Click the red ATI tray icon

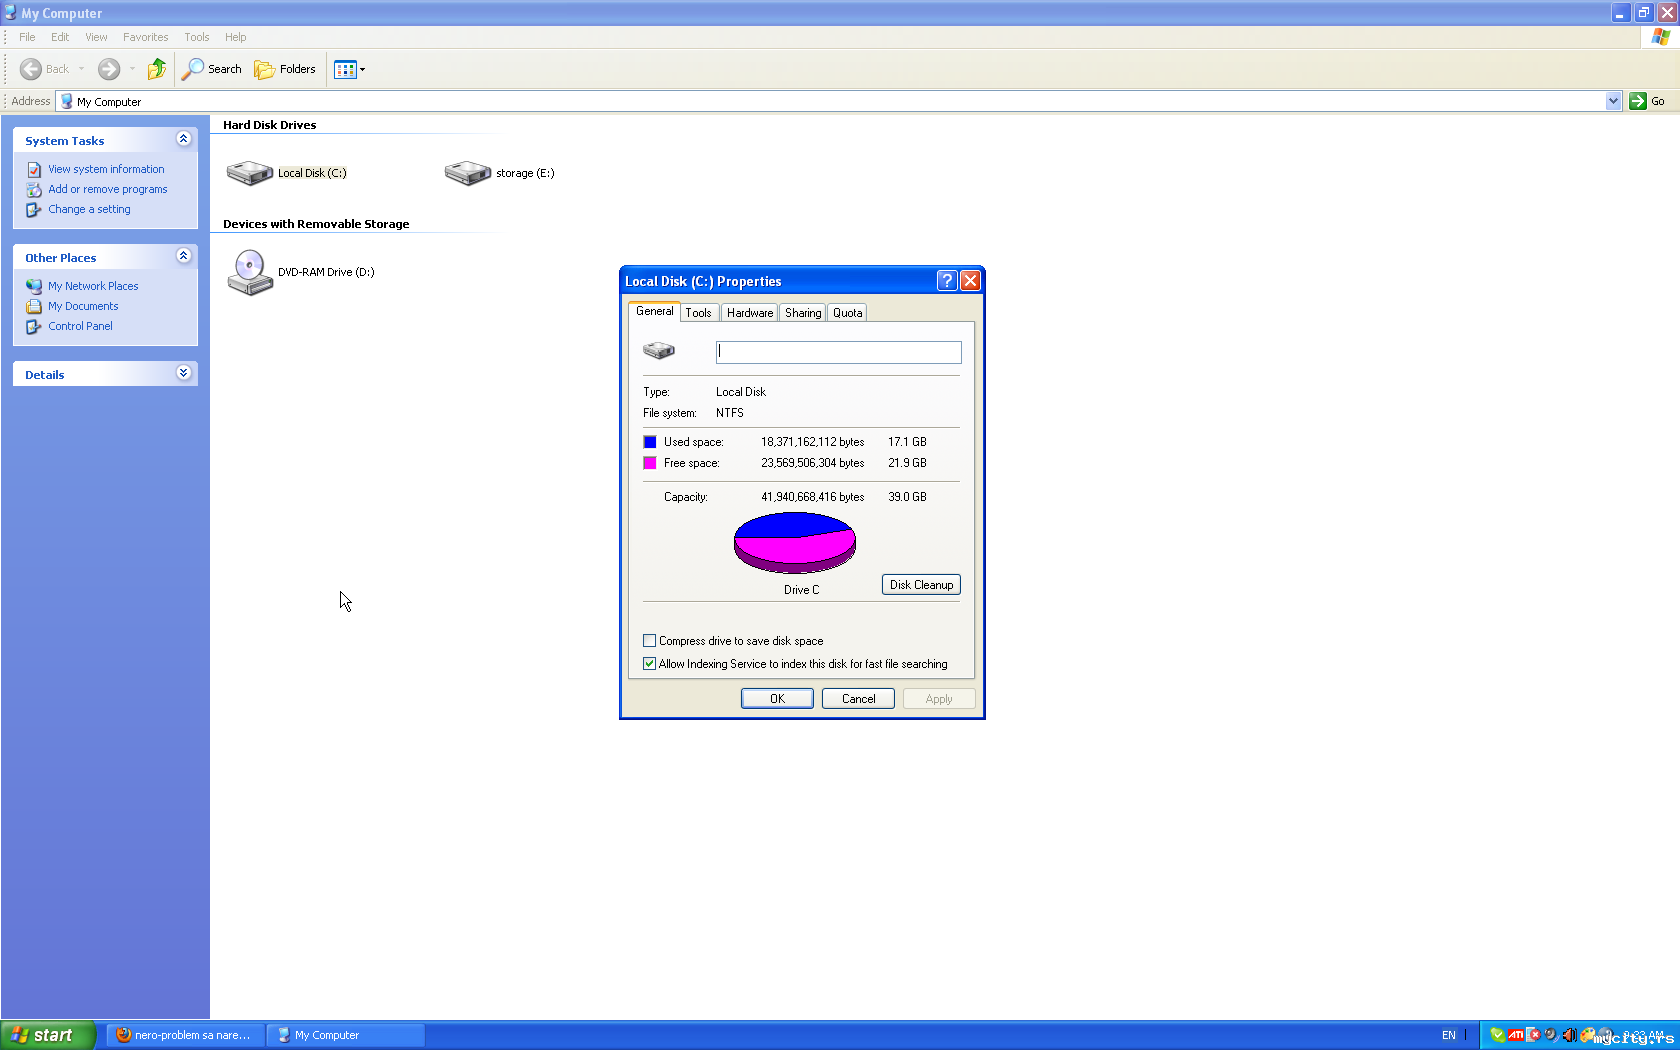point(1516,1035)
